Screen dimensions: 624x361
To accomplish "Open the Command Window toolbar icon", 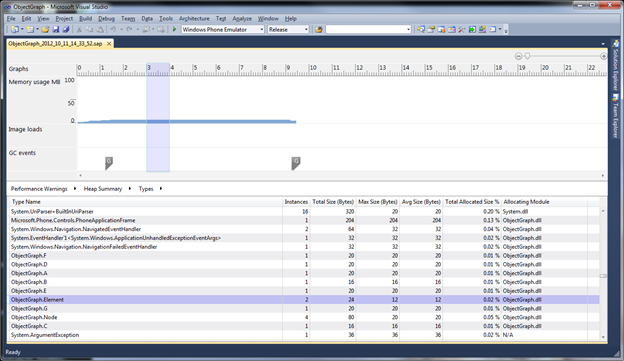I will (493, 29).
